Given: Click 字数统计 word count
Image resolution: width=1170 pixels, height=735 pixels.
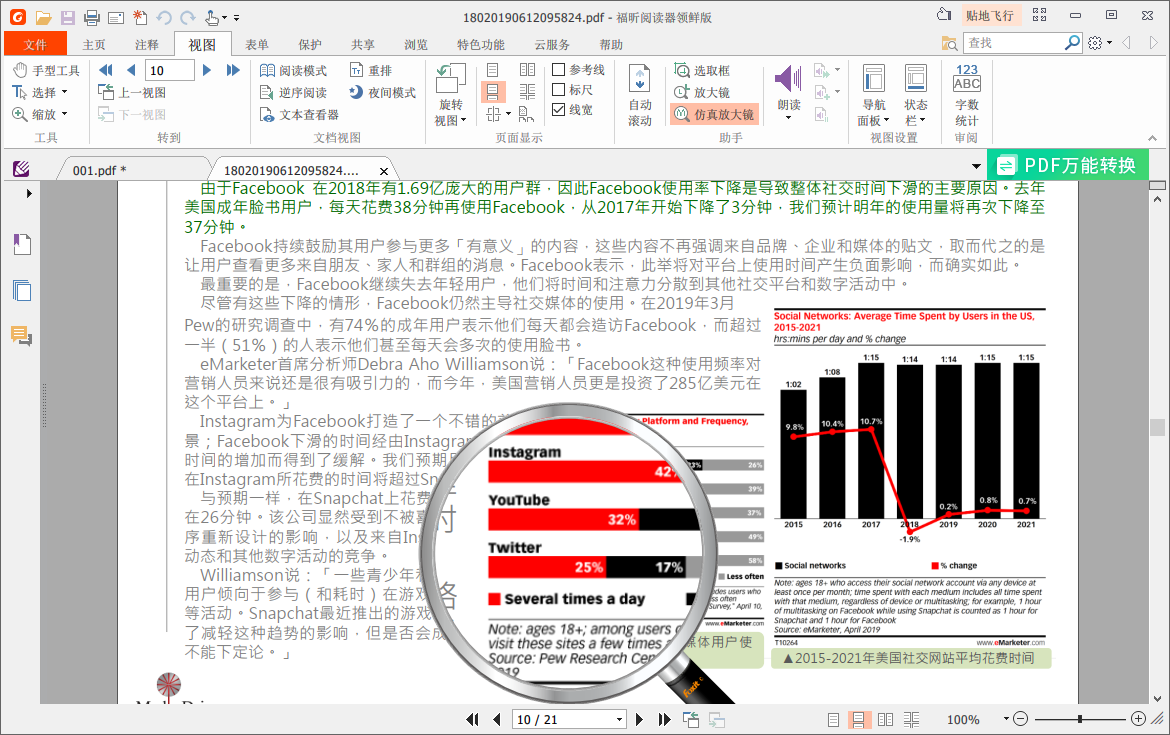Looking at the screenshot, I should point(967,95).
